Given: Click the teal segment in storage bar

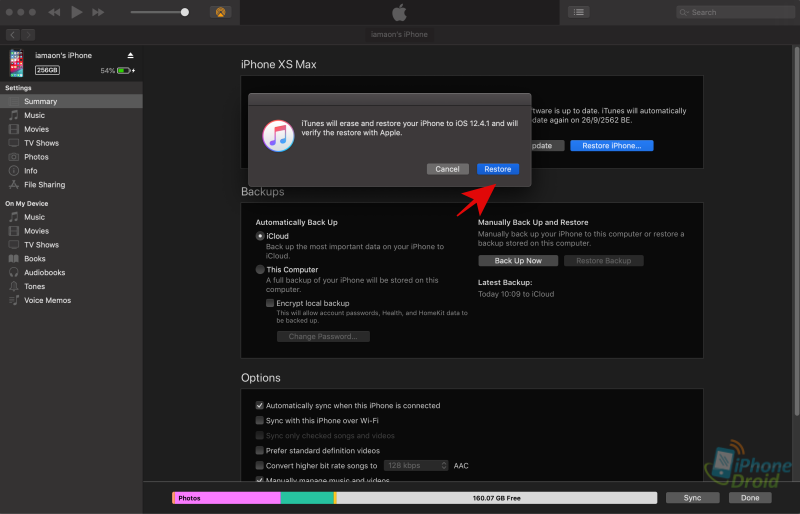Looking at the screenshot, I should coord(307,498).
